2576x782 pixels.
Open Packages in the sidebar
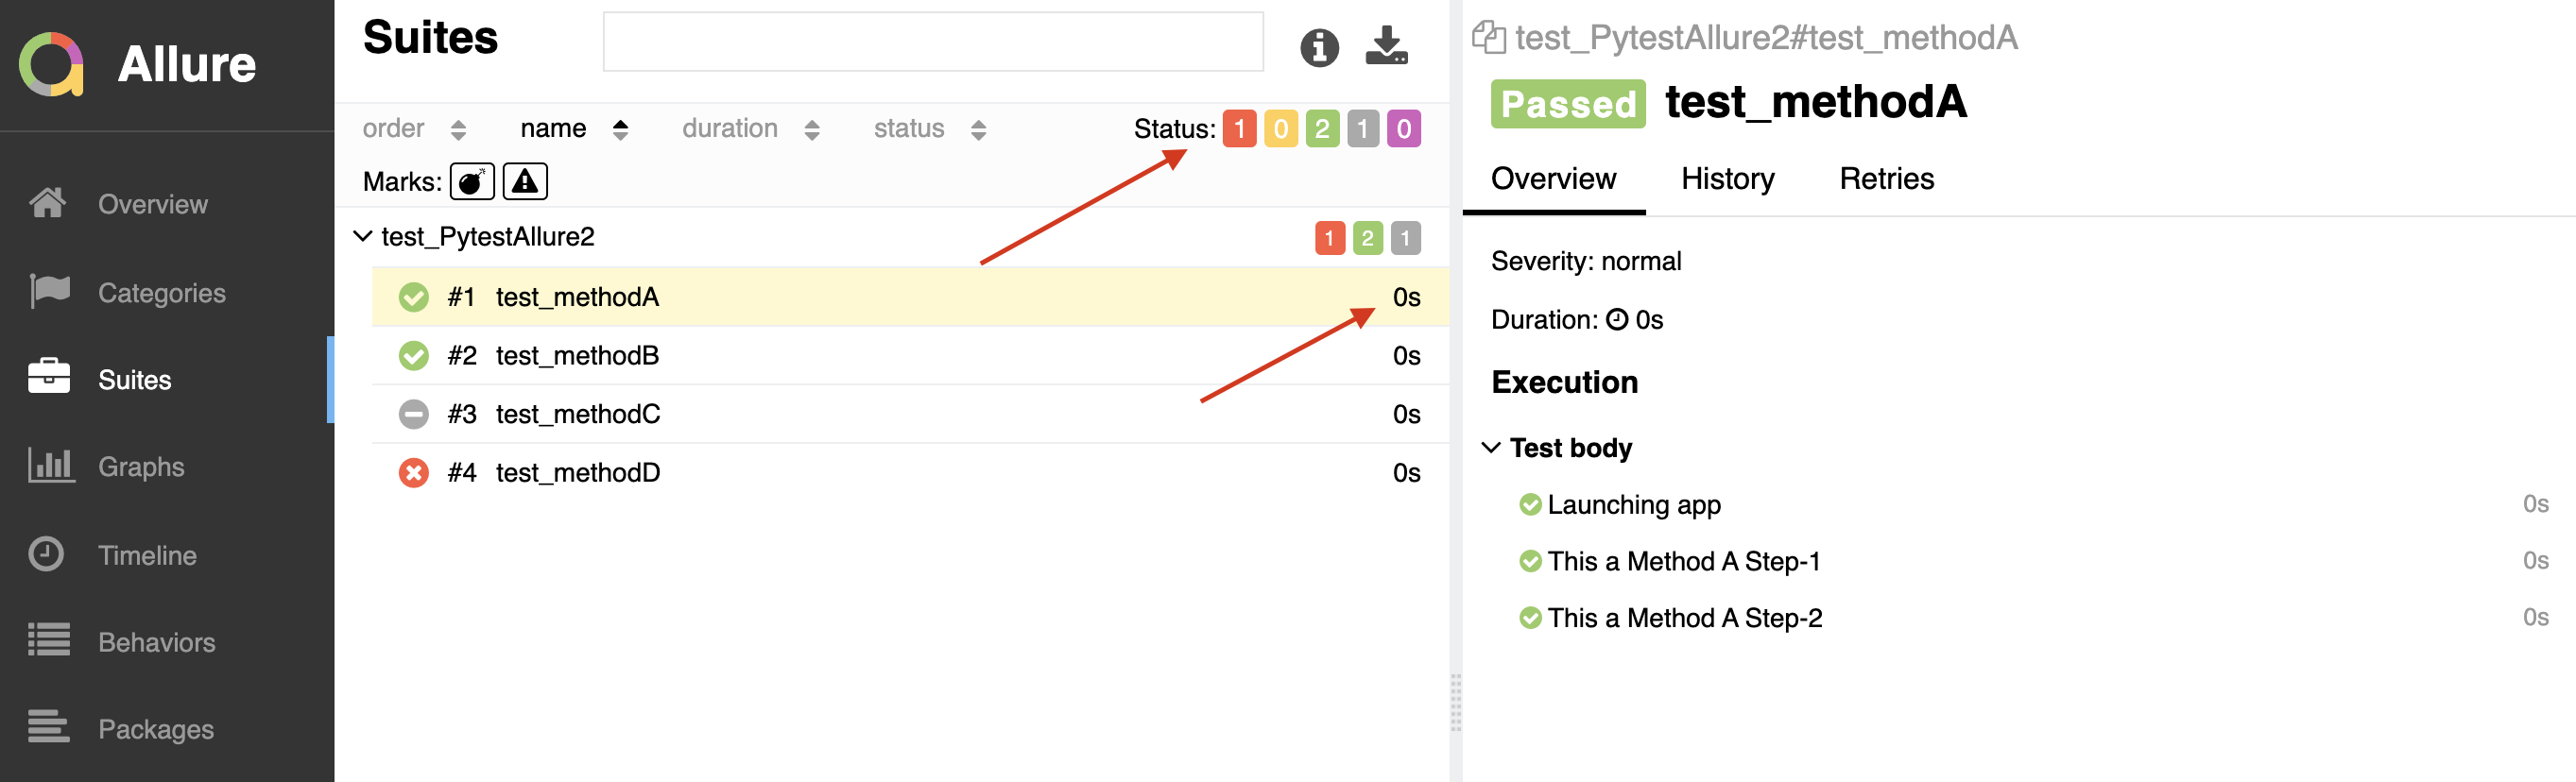pyautogui.click(x=155, y=729)
